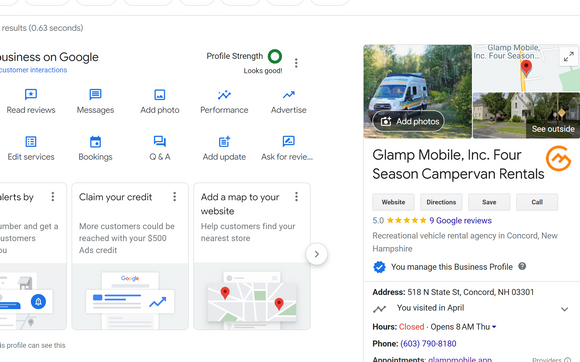Click the Add photo icon
This screenshot has width=580, height=362.
(x=160, y=95)
